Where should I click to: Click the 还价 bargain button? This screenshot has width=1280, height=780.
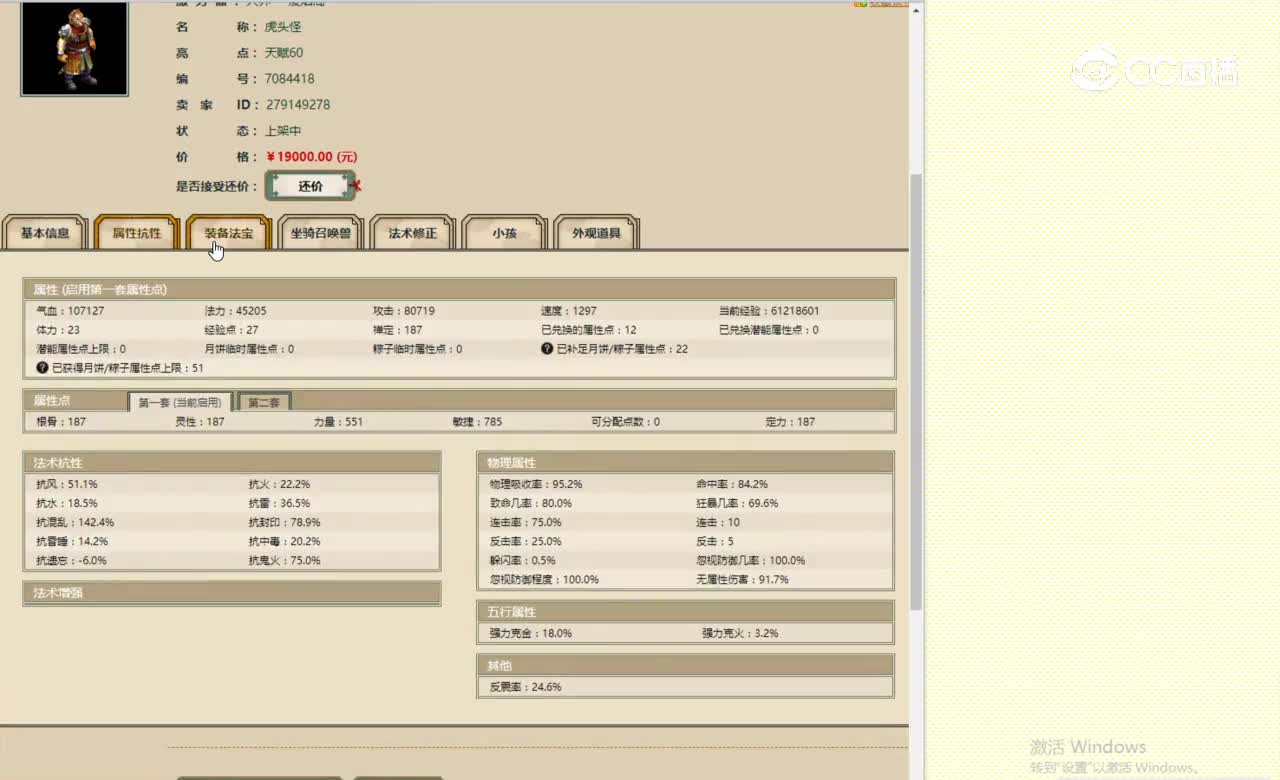pos(311,186)
